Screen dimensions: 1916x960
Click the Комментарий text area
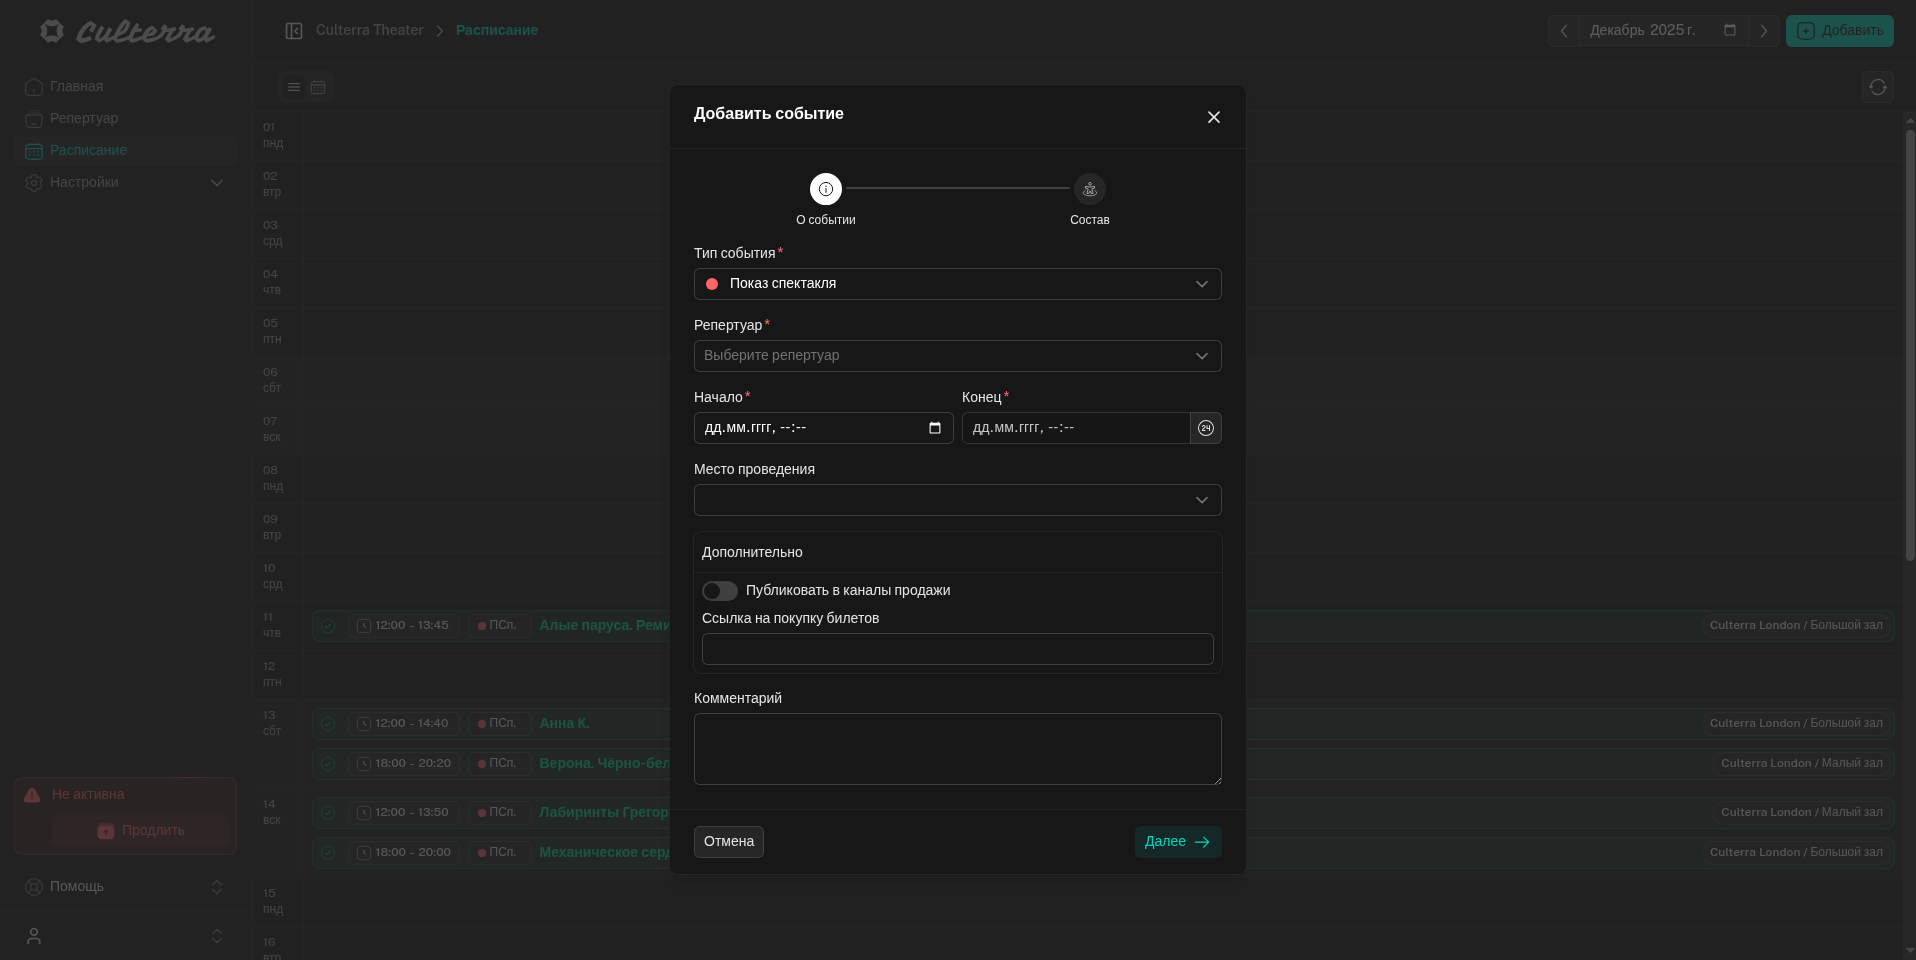(957, 748)
